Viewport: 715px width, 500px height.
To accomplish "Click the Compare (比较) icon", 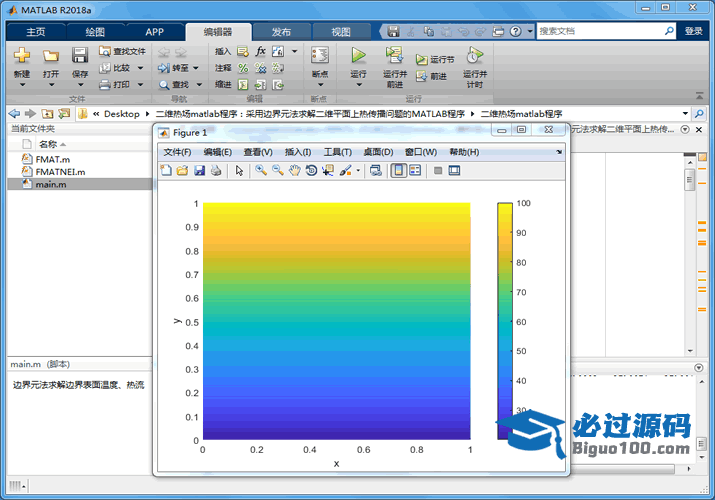I will (105, 68).
